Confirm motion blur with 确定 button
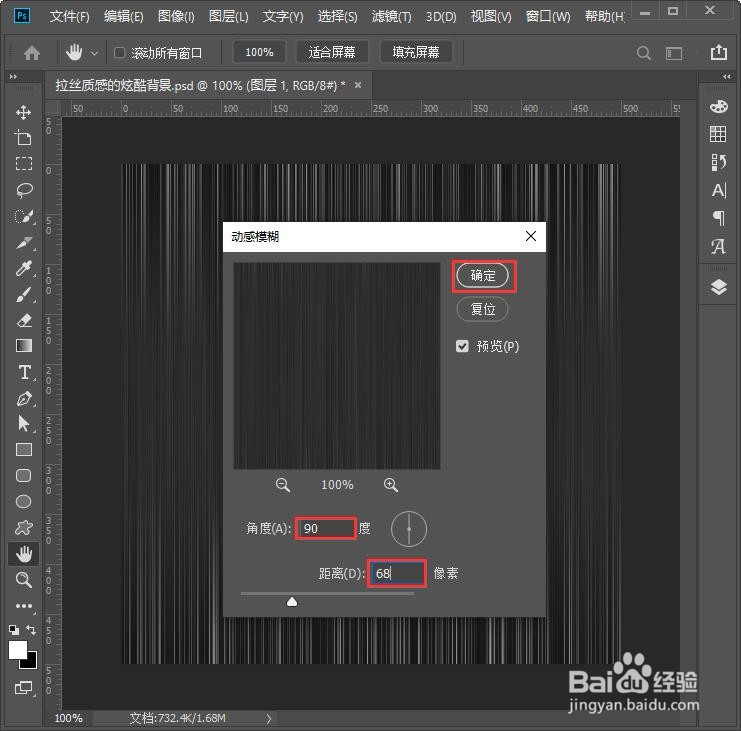Viewport: 741px width, 731px height. click(x=483, y=275)
